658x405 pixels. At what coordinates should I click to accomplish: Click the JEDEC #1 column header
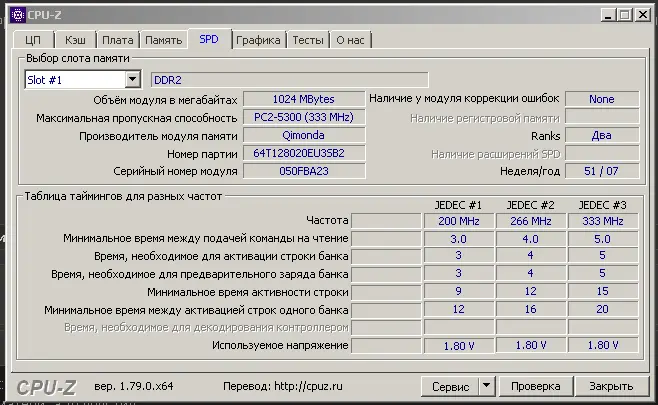pos(458,205)
